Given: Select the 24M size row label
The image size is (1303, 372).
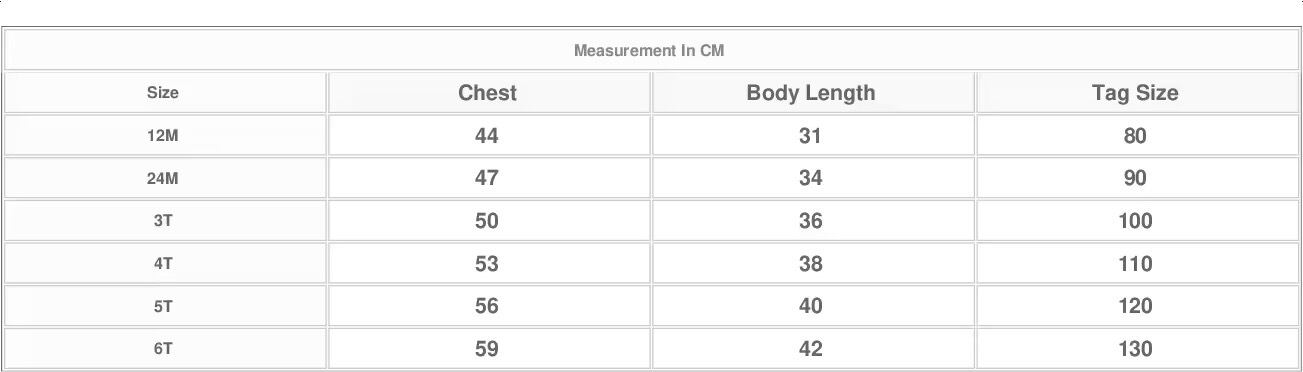Looking at the screenshot, I should [164, 178].
